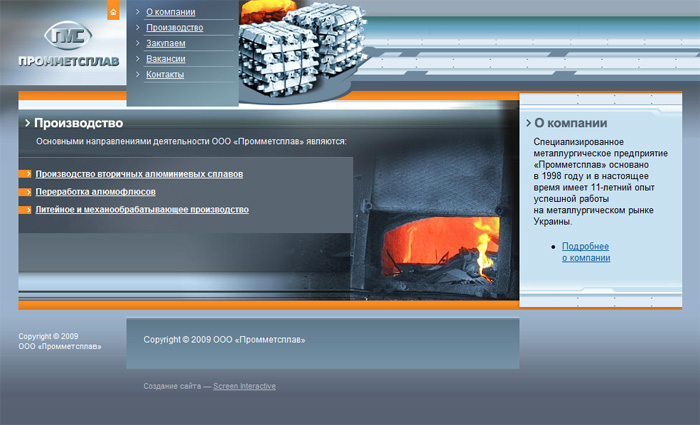Follow the Подробнее о компании link
This screenshot has height=425, width=700.
tap(586, 252)
